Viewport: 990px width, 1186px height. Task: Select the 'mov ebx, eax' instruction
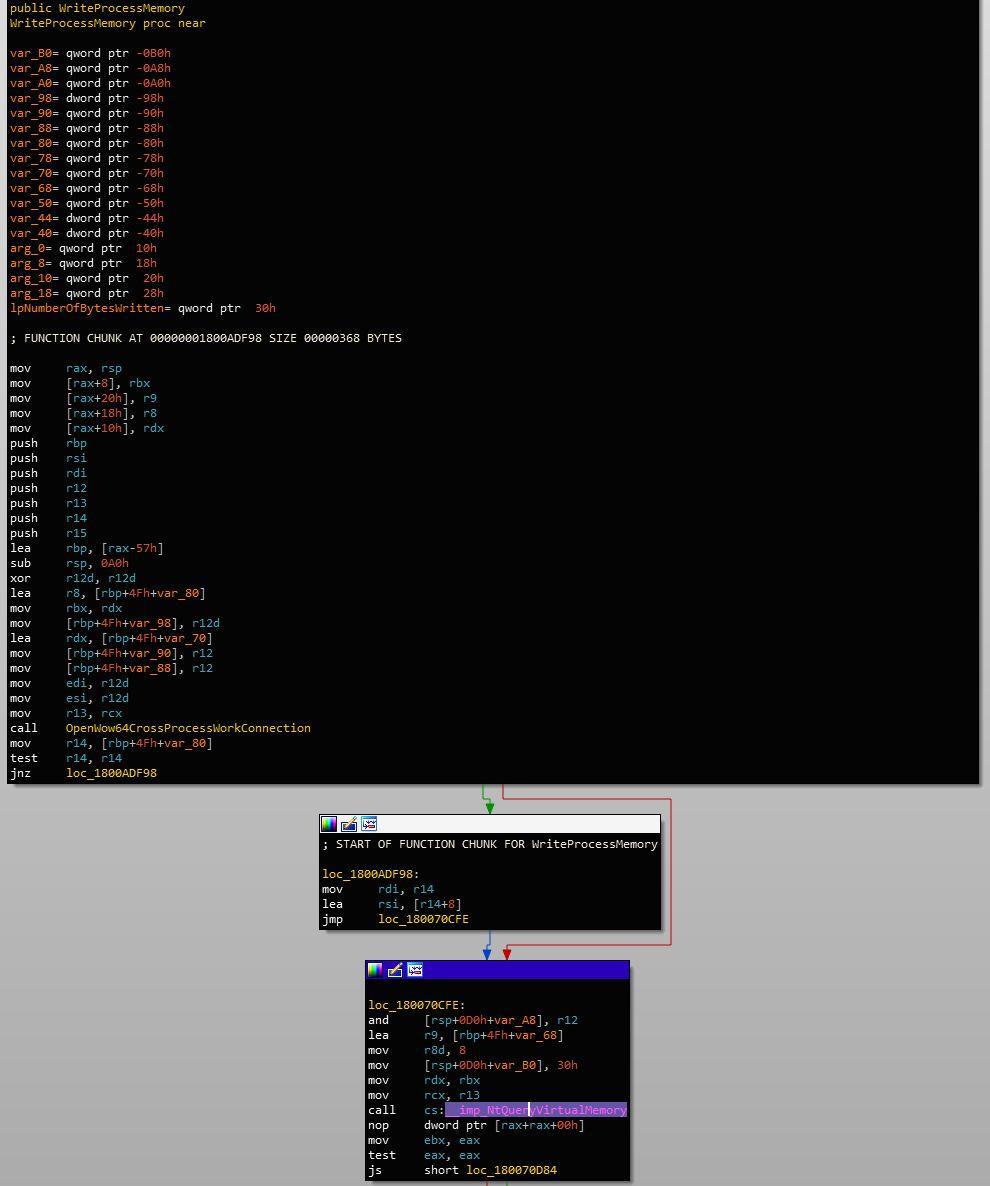[x=424, y=1140]
